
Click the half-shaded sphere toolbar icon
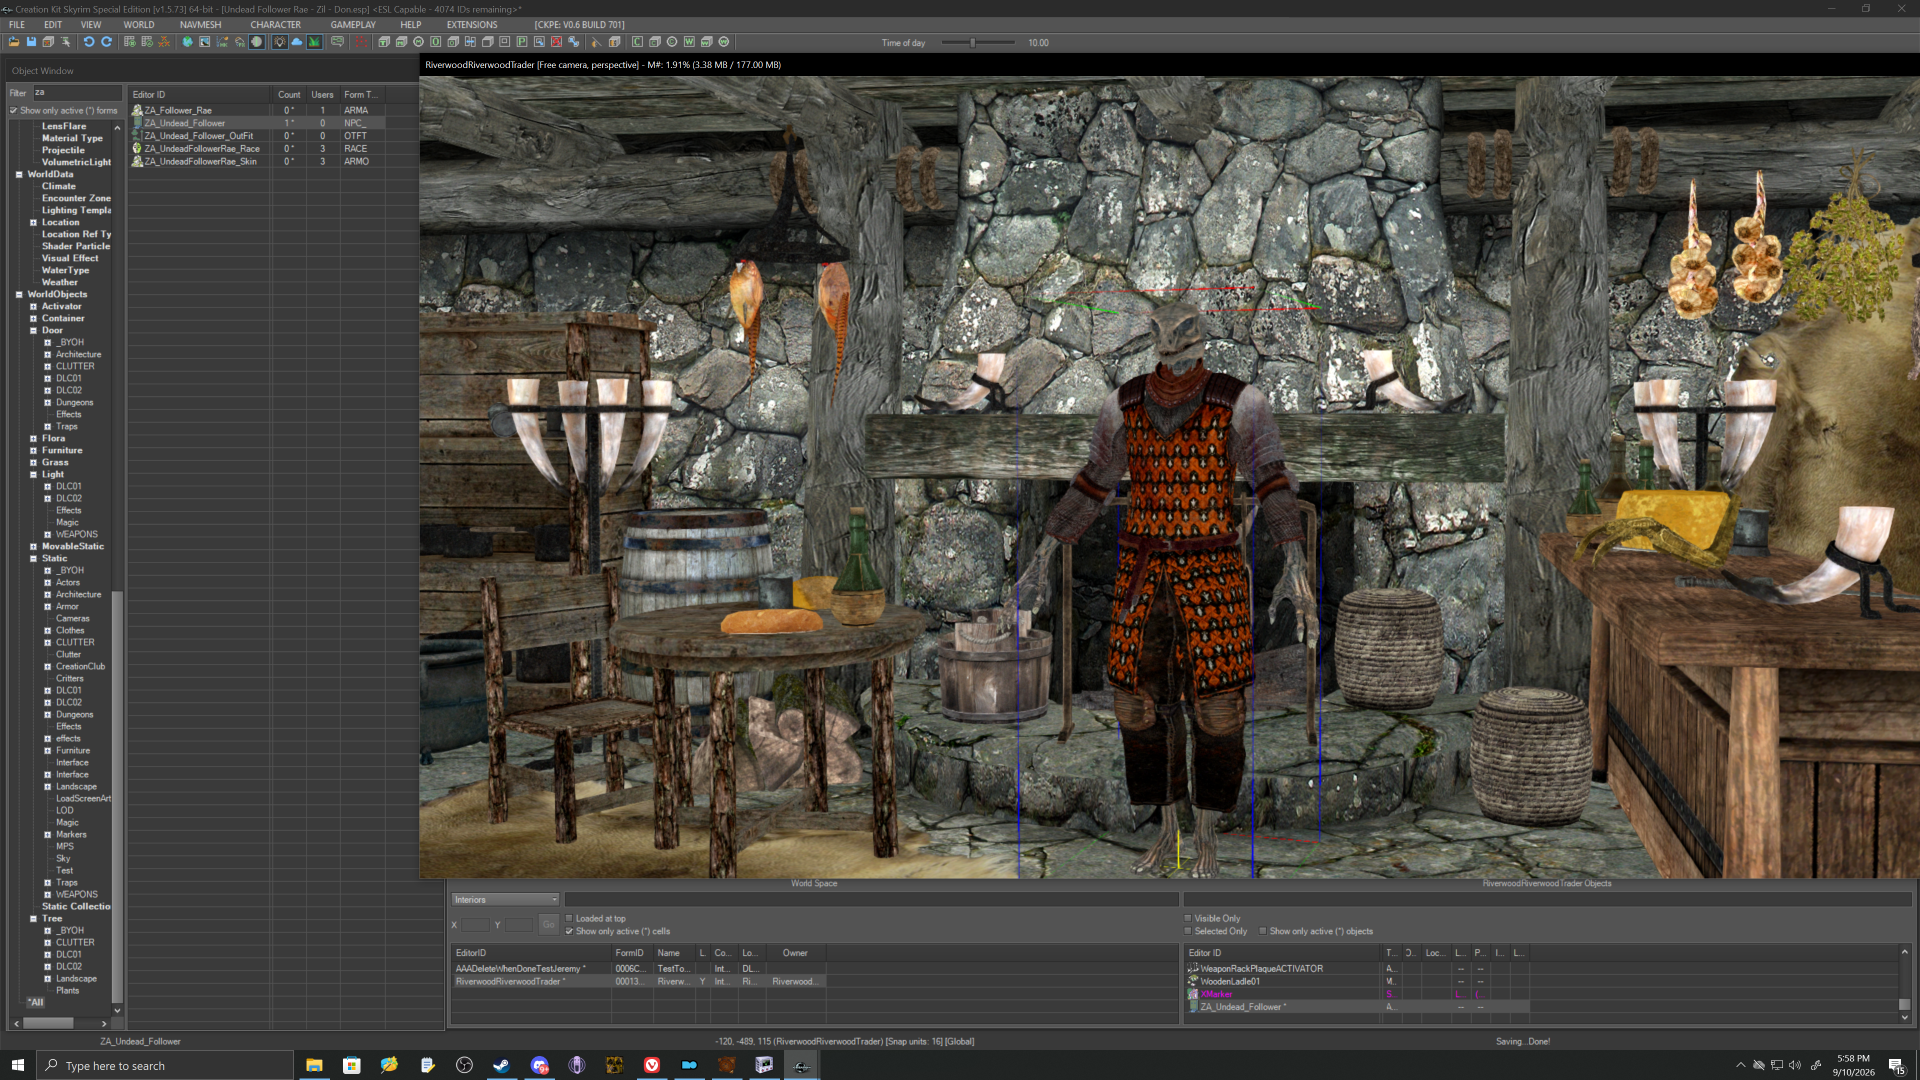pos(257,42)
